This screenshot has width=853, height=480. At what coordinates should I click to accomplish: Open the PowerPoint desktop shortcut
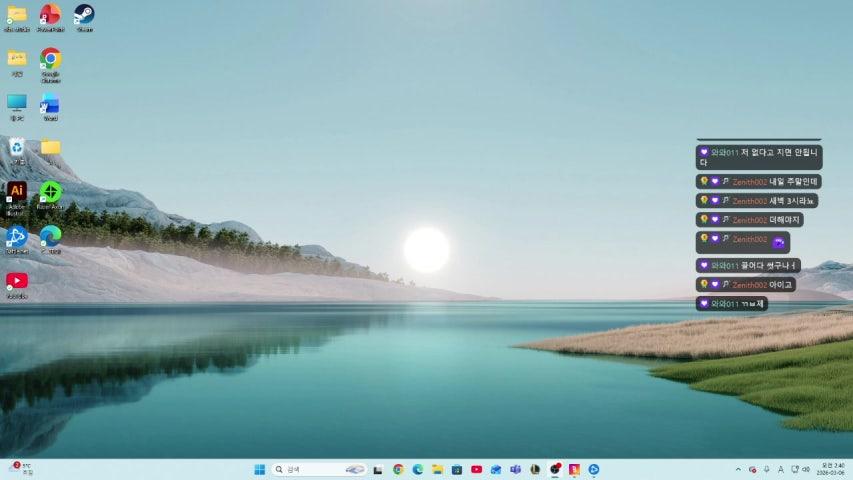coord(50,14)
